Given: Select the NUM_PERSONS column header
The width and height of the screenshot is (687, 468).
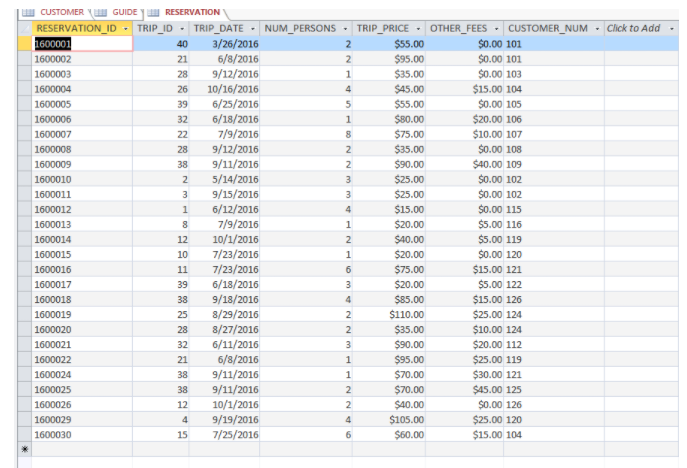Looking at the screenshot, I should 305,28.
